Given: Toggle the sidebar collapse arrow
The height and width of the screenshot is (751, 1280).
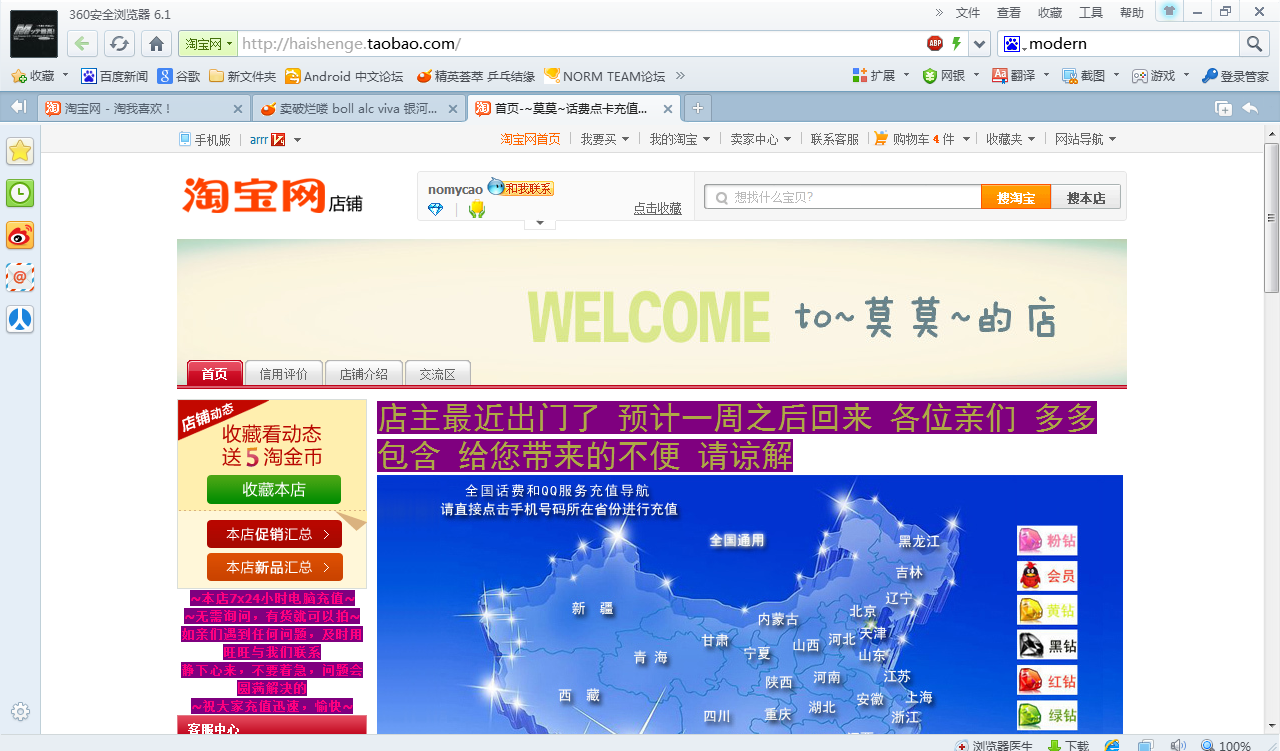Looking at the screenshot, I should click(18, 107).
